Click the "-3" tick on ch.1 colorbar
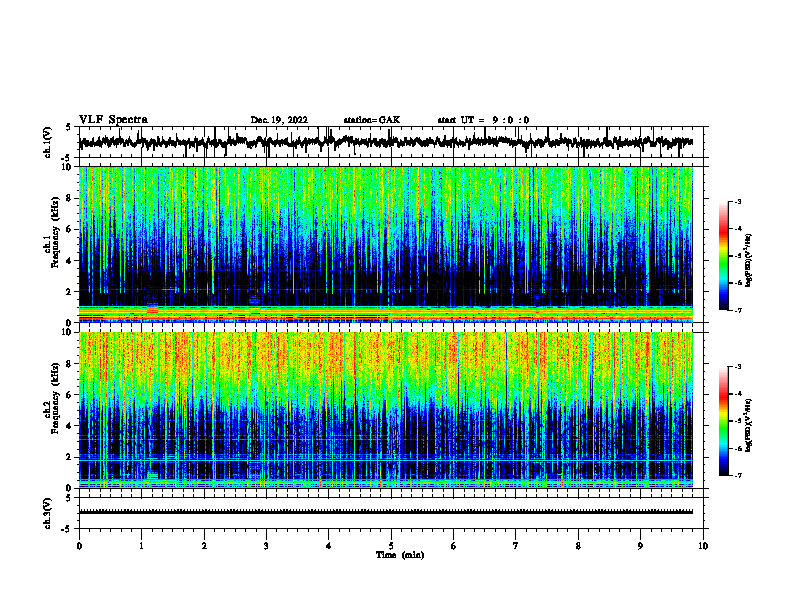792x612 pixels. pos(738,201)
